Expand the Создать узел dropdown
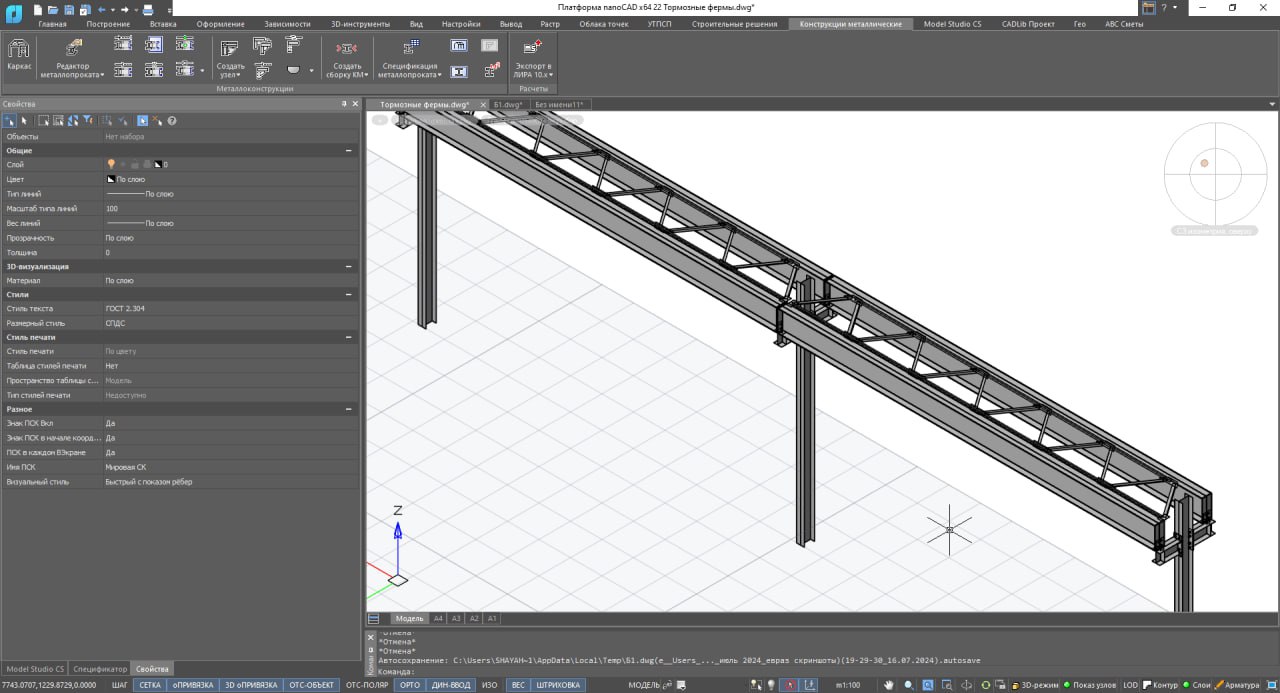 tap(230, 74)
